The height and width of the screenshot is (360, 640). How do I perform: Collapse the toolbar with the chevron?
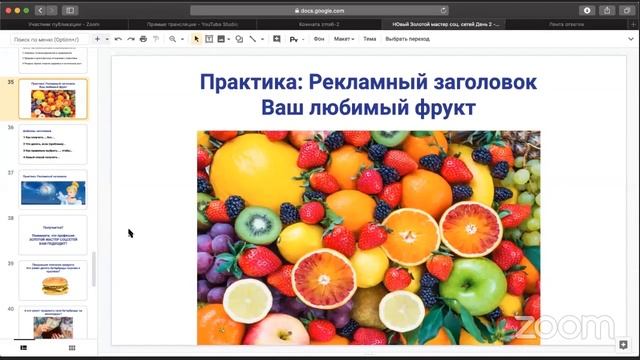pyautogui.click(x=631, y=39)
